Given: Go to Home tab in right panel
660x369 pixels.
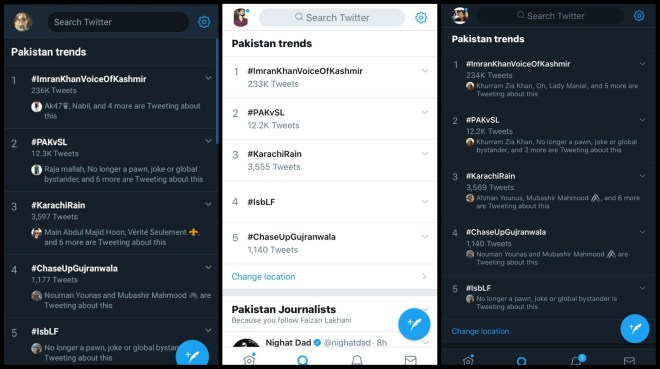Looking at the screenshot, I should click(468, 360).
